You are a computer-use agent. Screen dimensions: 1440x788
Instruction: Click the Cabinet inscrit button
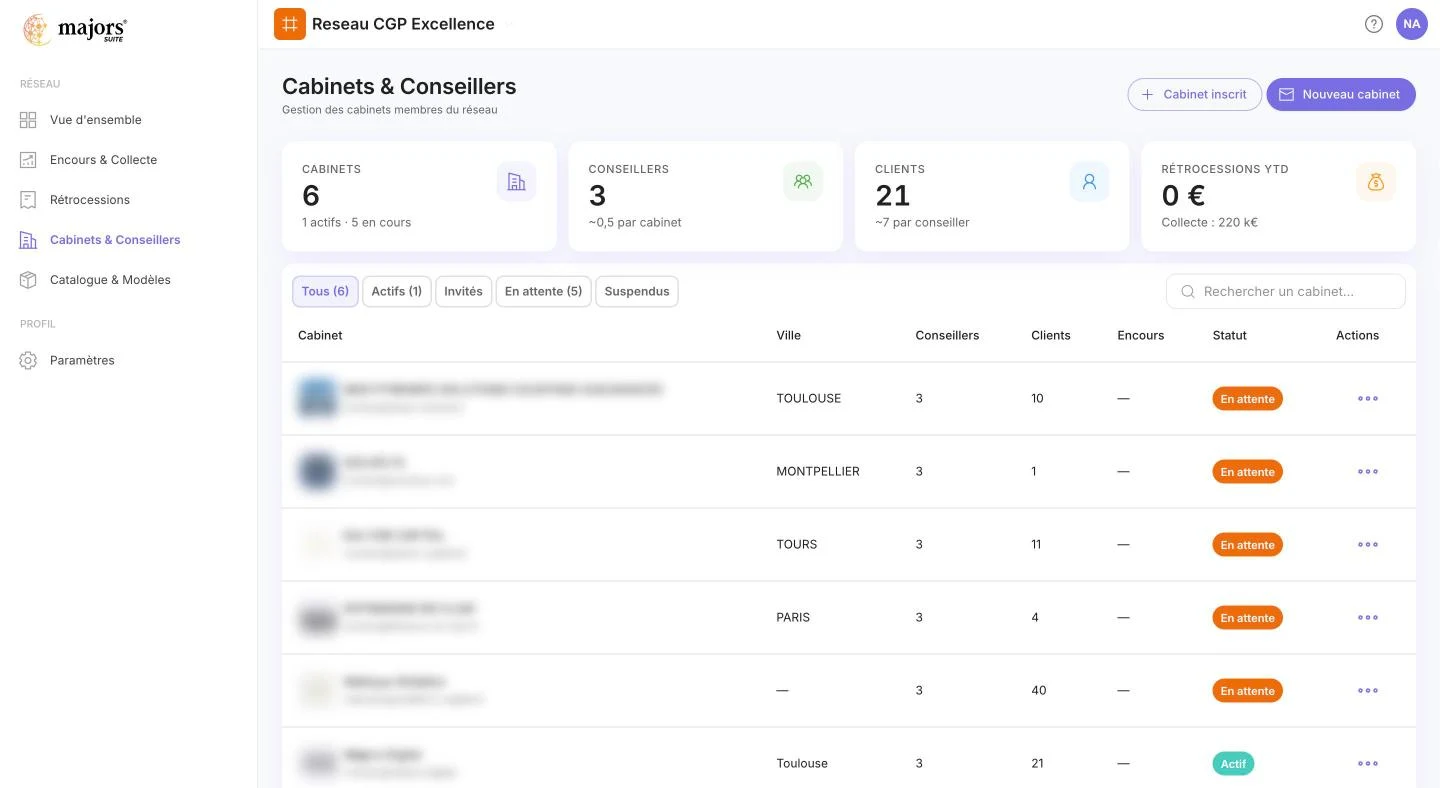pyautogui.click(x=1194, y=94)
